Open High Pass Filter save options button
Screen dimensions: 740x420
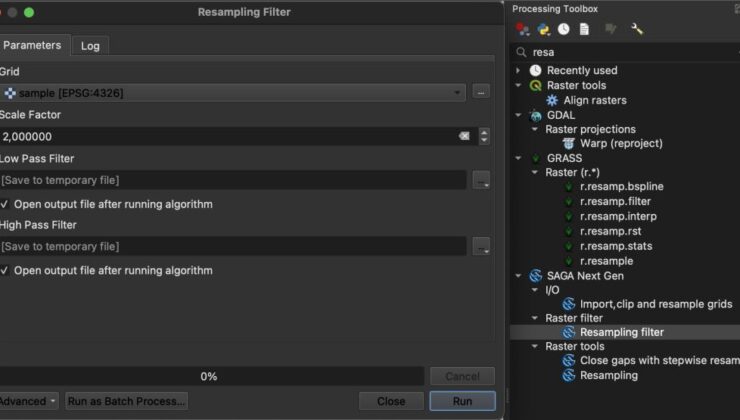pyautogui.click(x=481, y=246)
